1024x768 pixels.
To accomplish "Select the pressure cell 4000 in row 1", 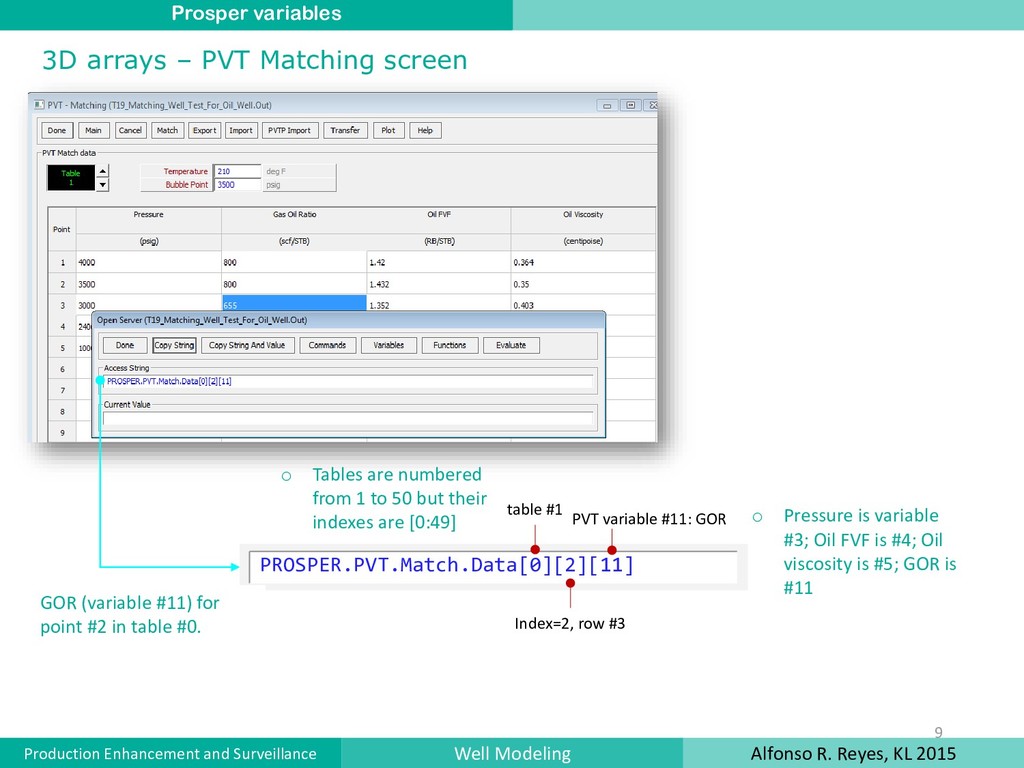I will pyautogui.click(x=149, y=263).
